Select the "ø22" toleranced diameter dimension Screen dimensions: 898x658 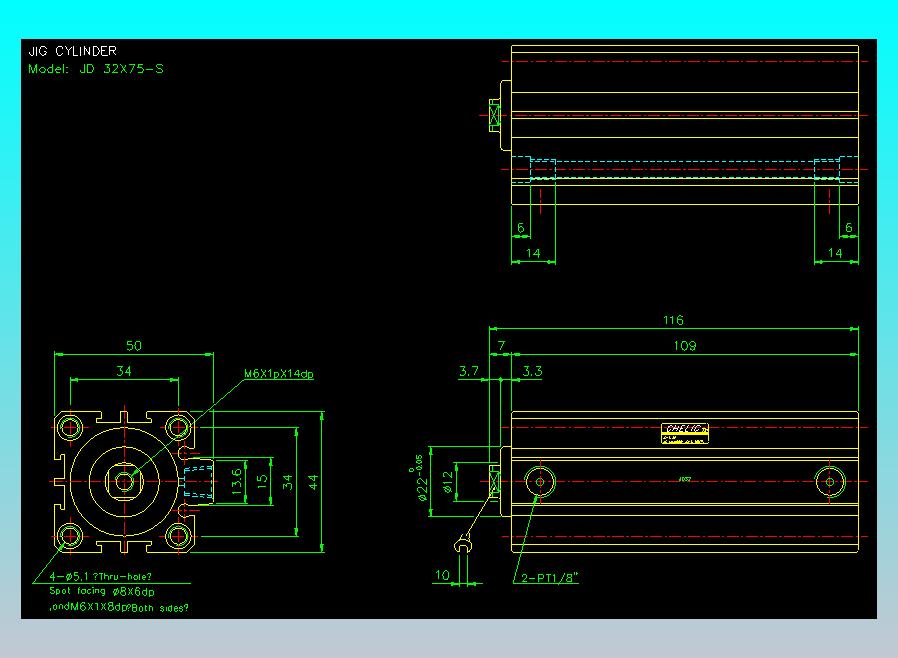tap(420, 479)
